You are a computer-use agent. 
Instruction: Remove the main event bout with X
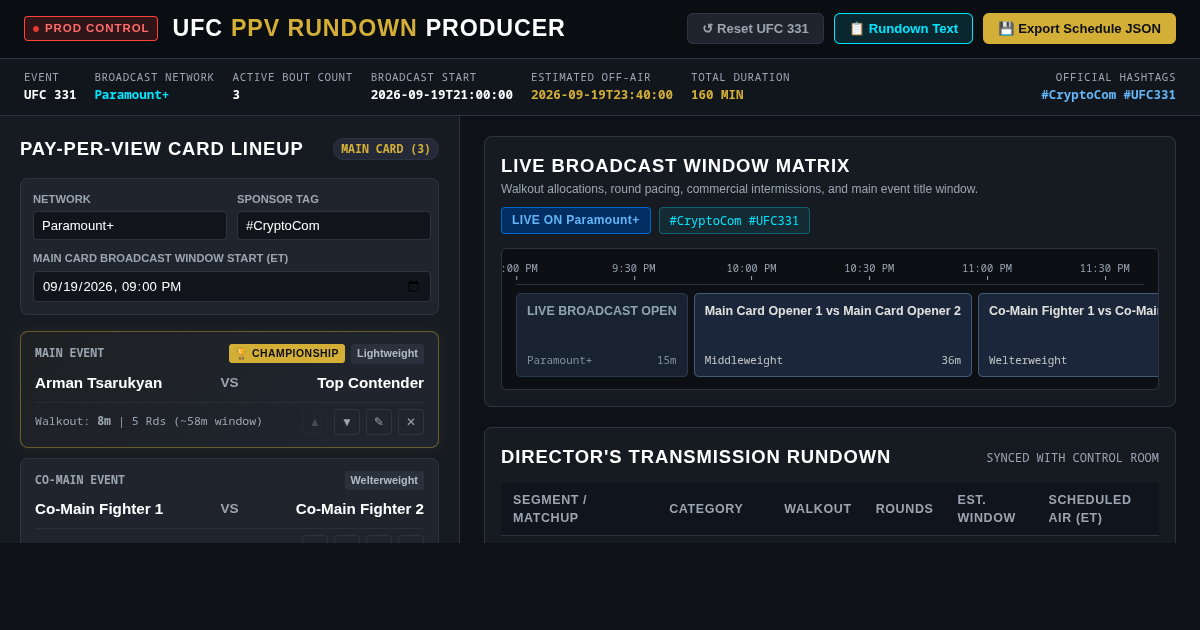coord(411,422)
